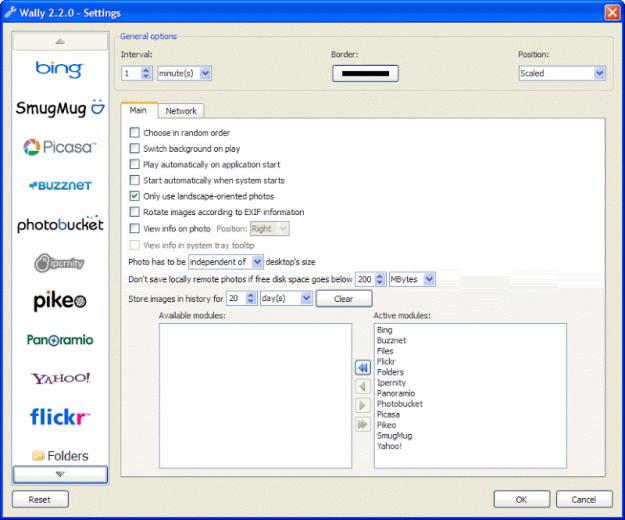Open Photobucket module in sidebar
Image resolution: width=625 pixels, height=520 pixels.
60,224
